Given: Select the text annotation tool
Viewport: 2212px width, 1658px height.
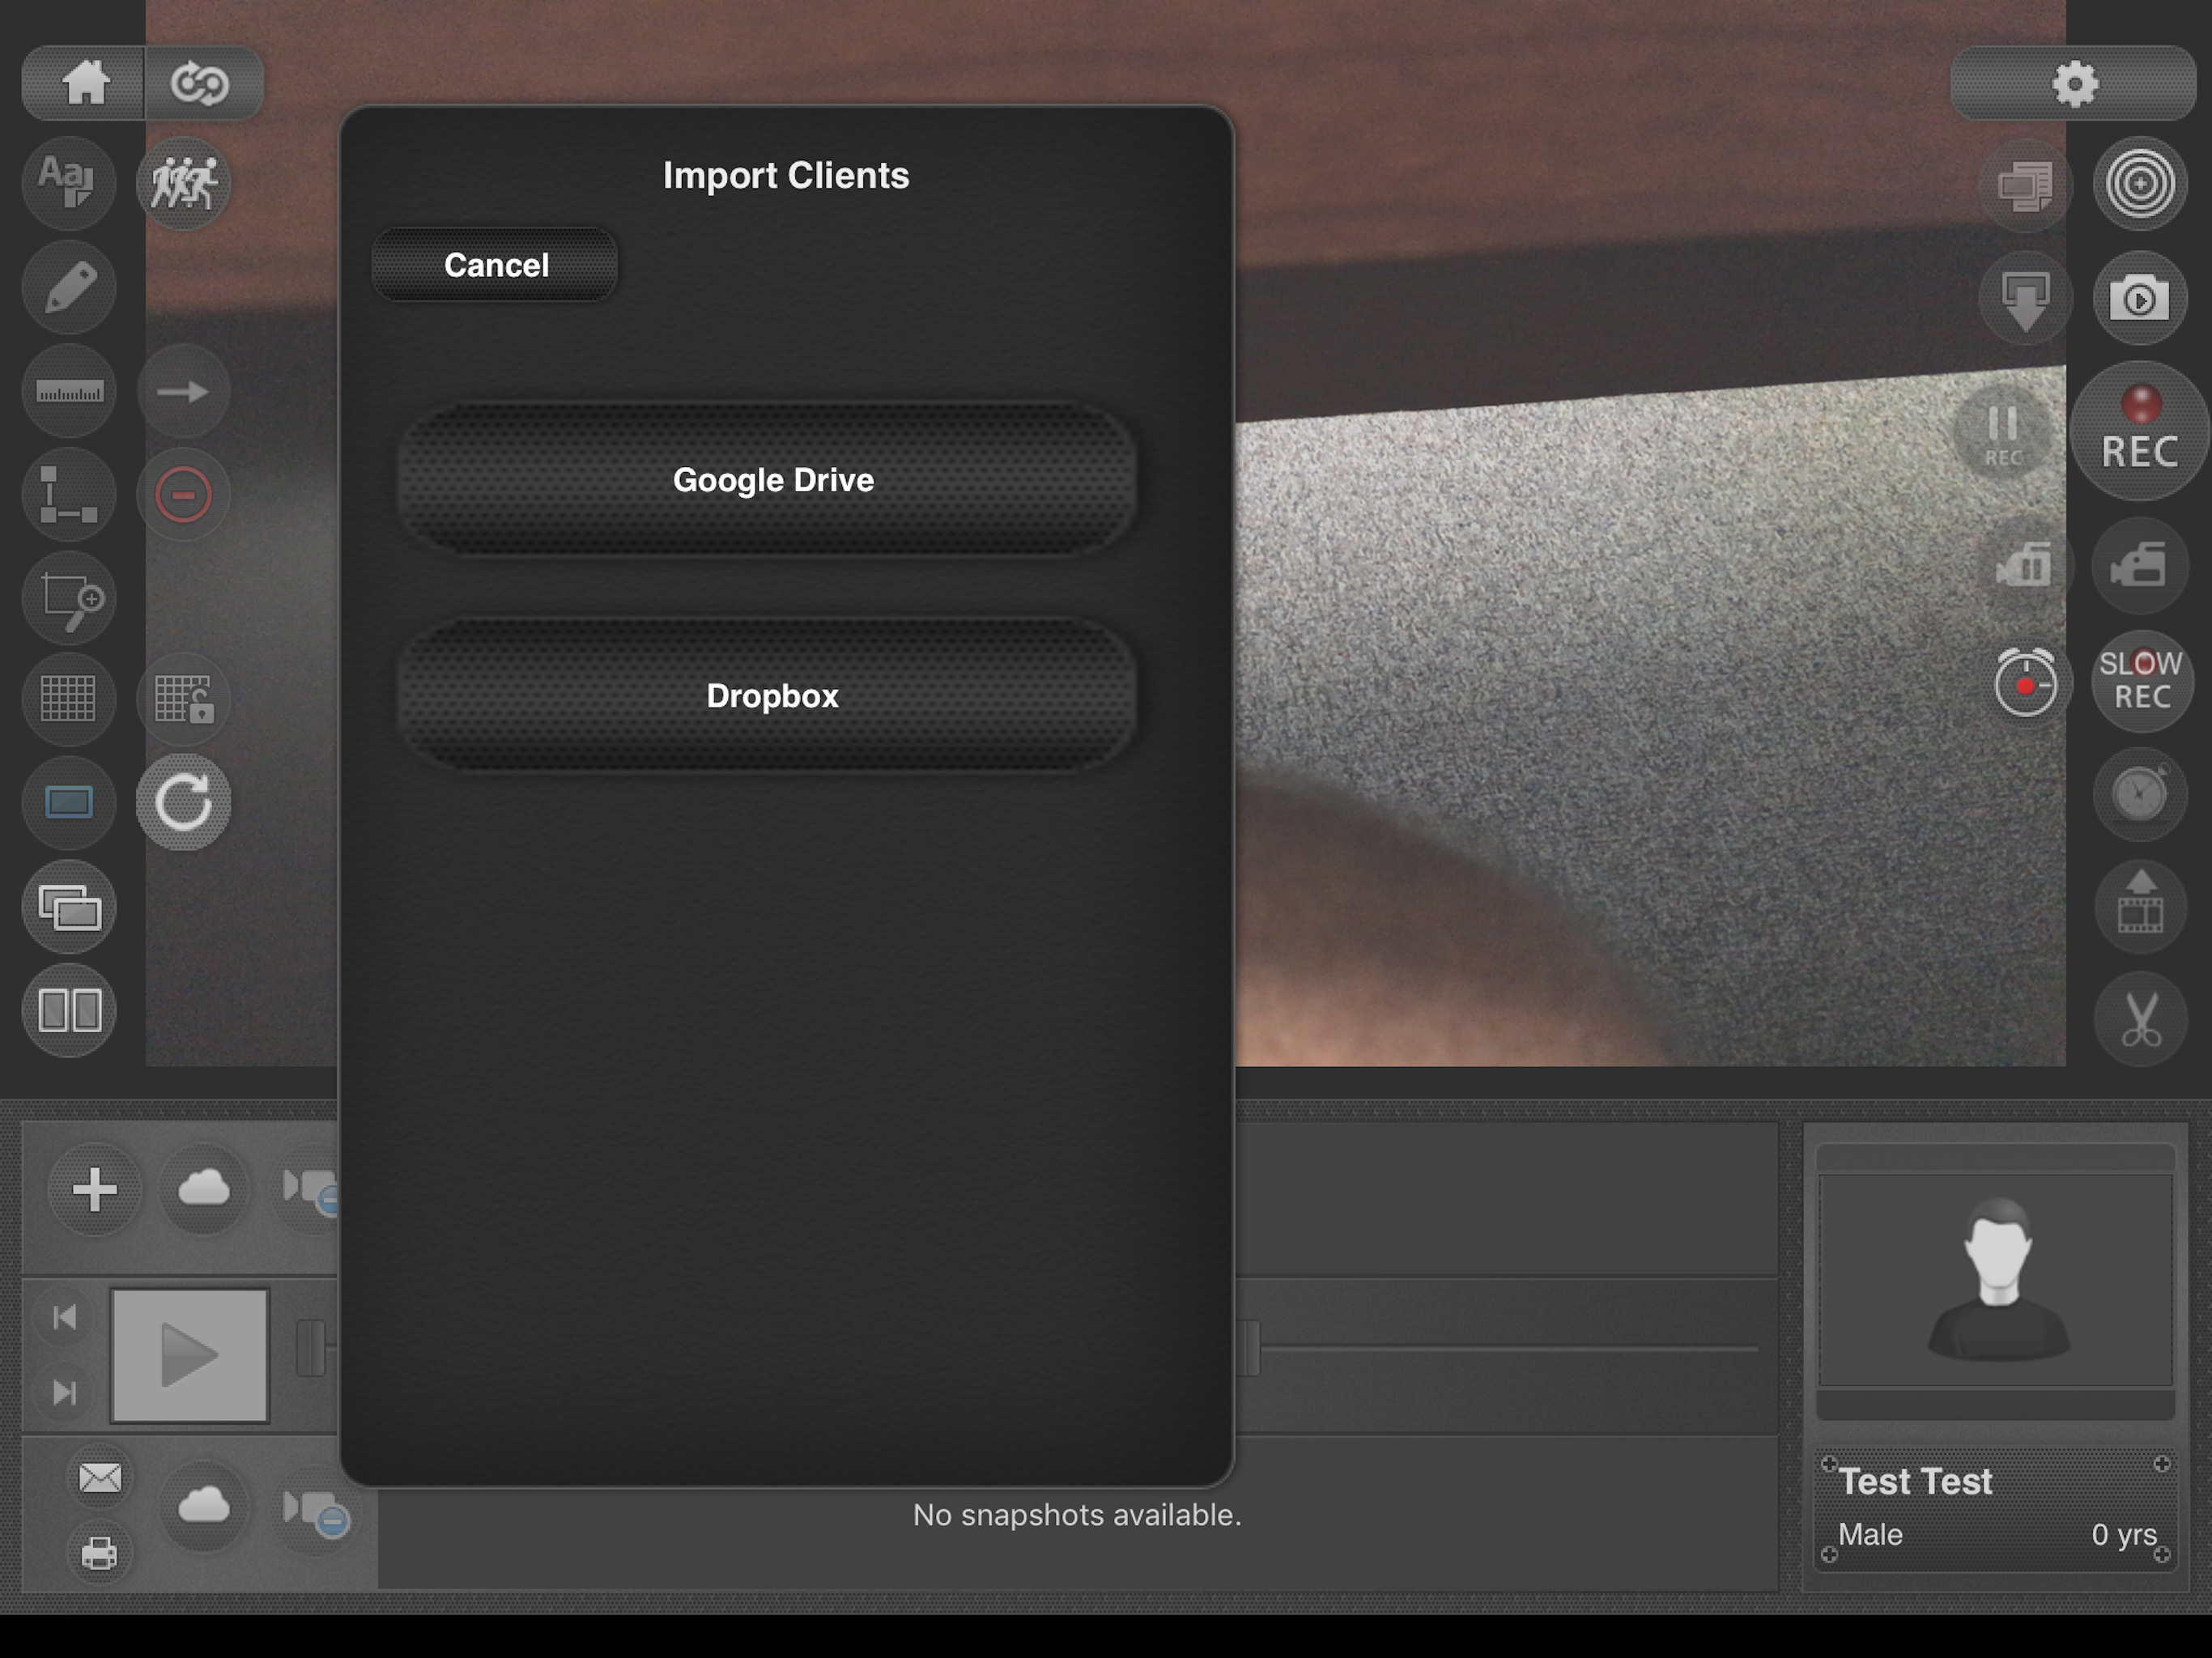Looking at the screenshot, I should 68,183.
